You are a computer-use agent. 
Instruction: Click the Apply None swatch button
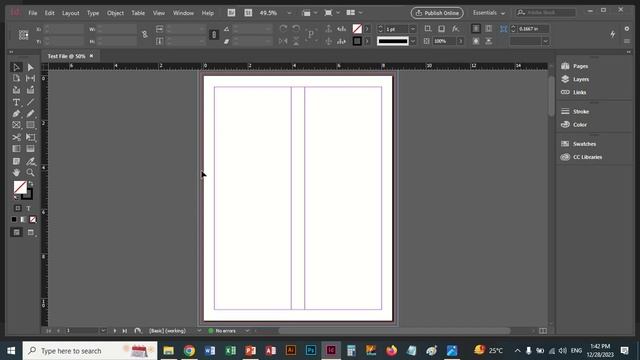coord(33,220)
